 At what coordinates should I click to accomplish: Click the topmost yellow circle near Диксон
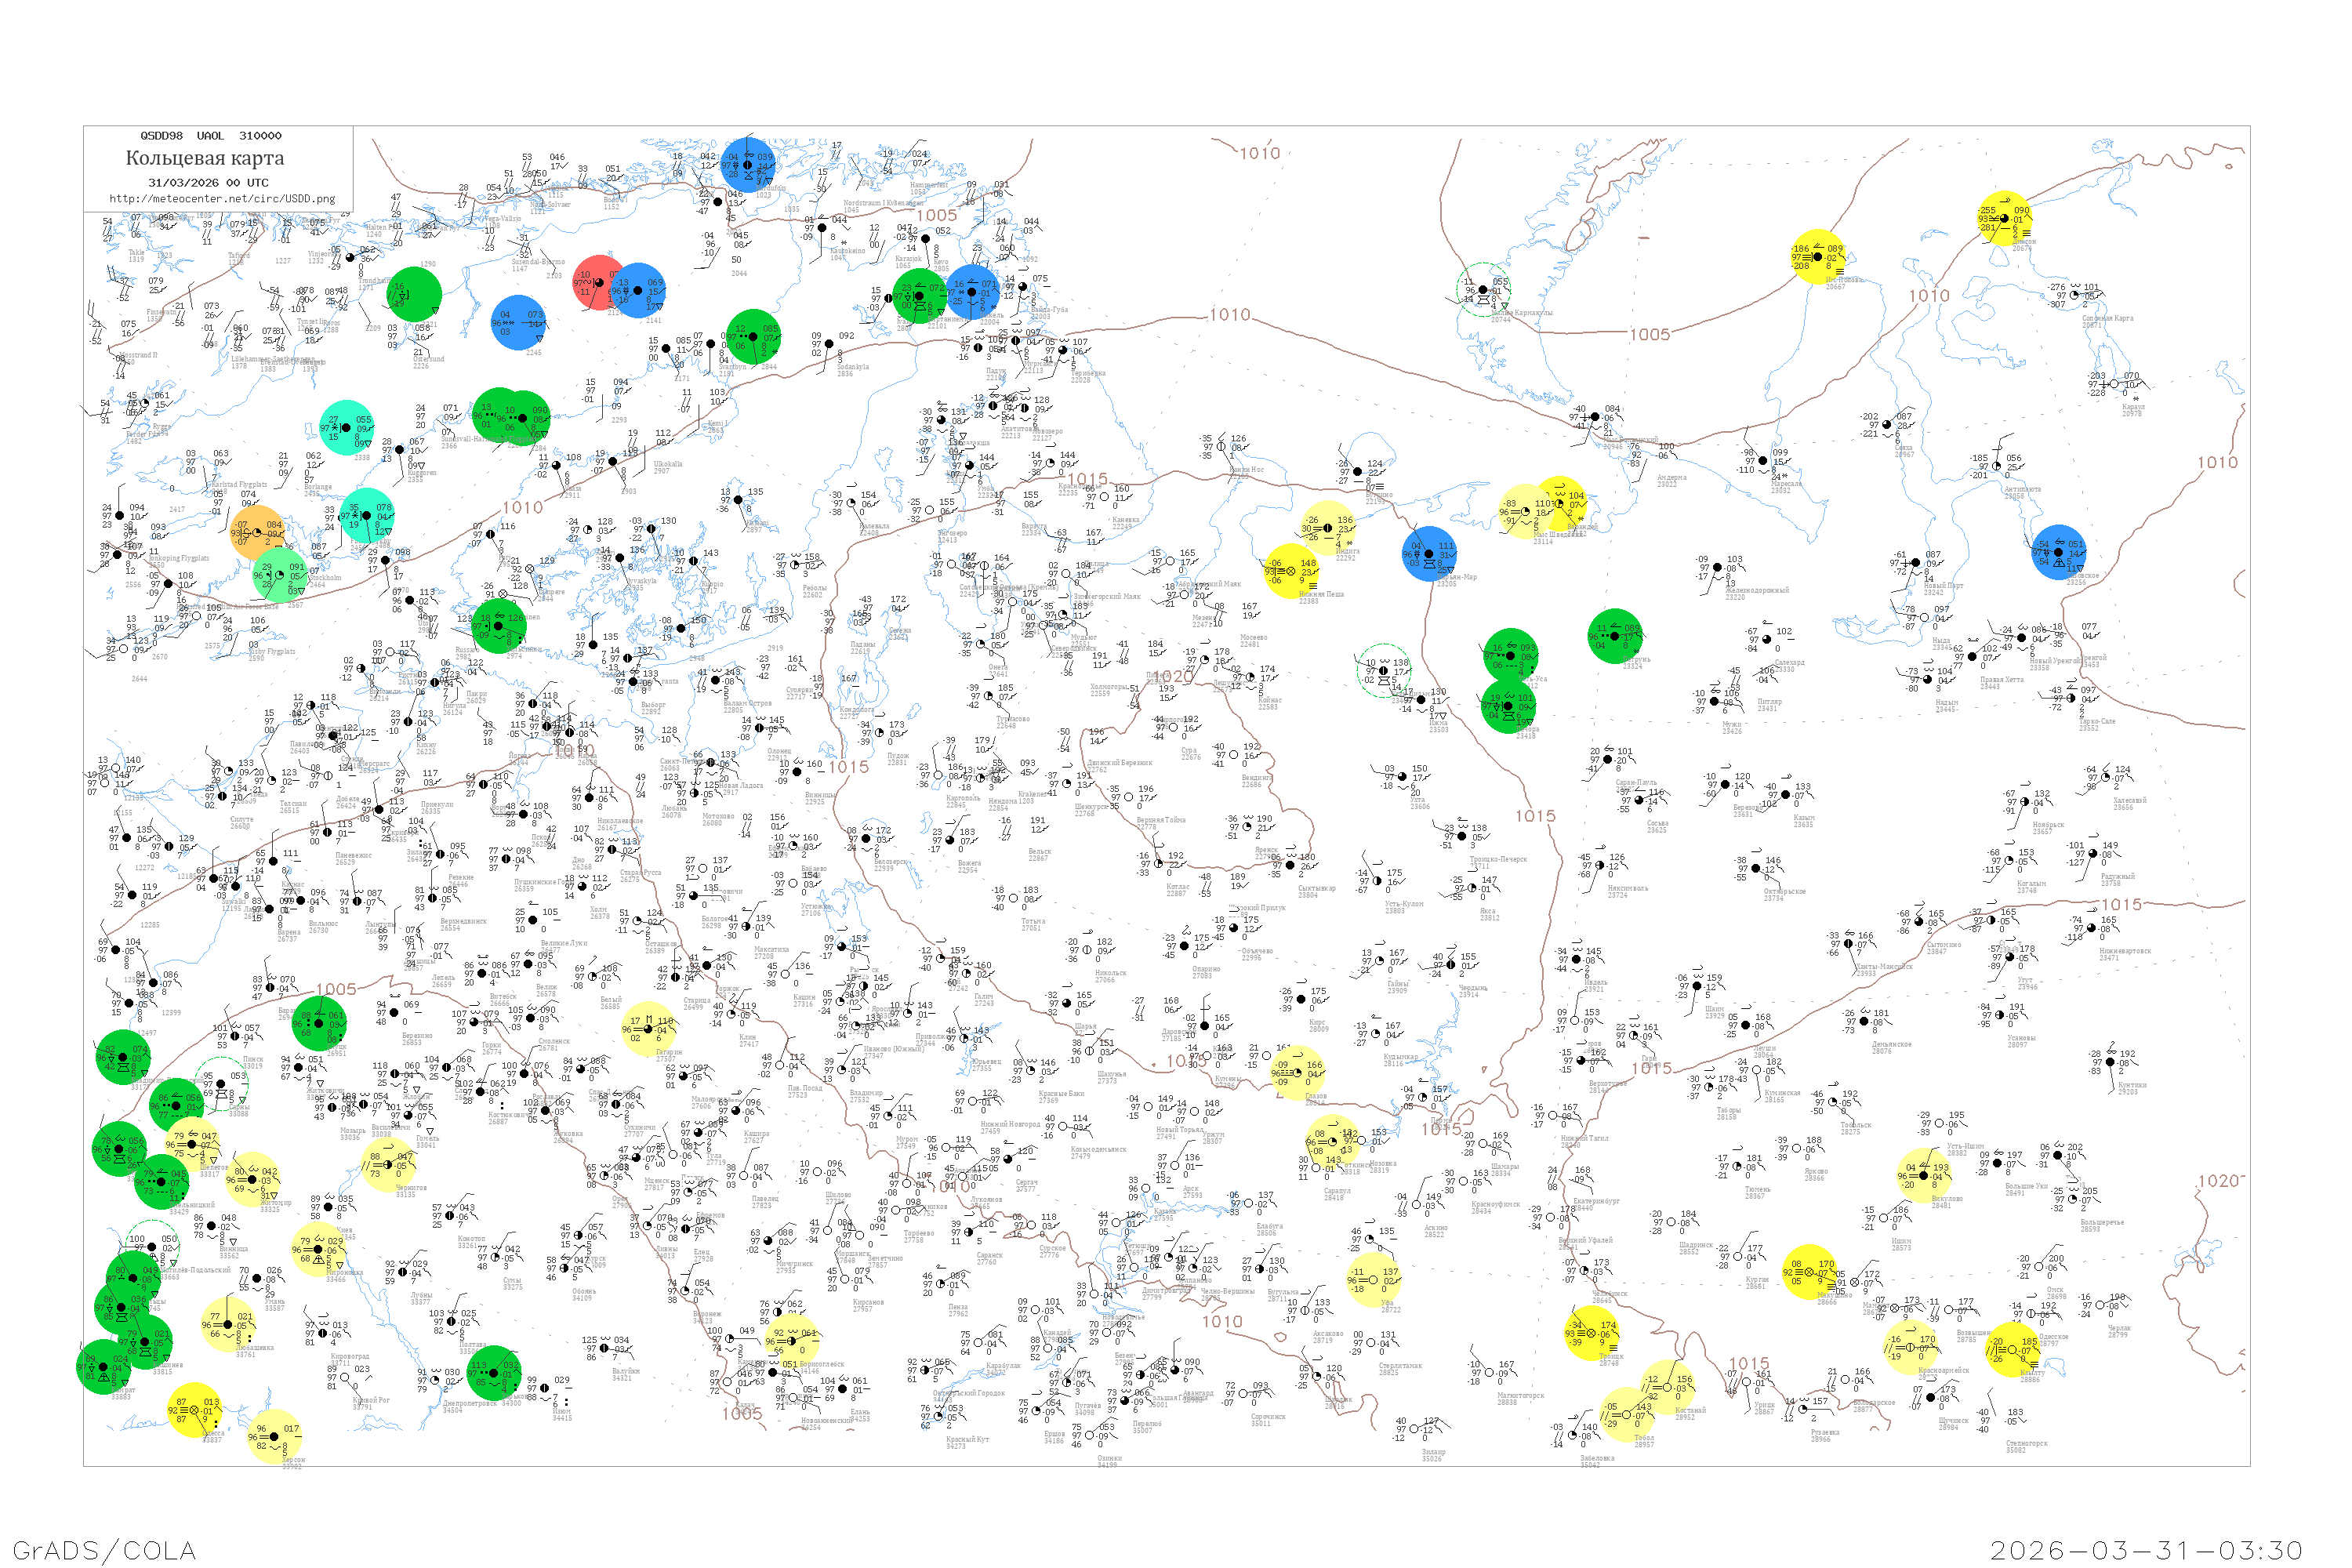pos(2004,218)
